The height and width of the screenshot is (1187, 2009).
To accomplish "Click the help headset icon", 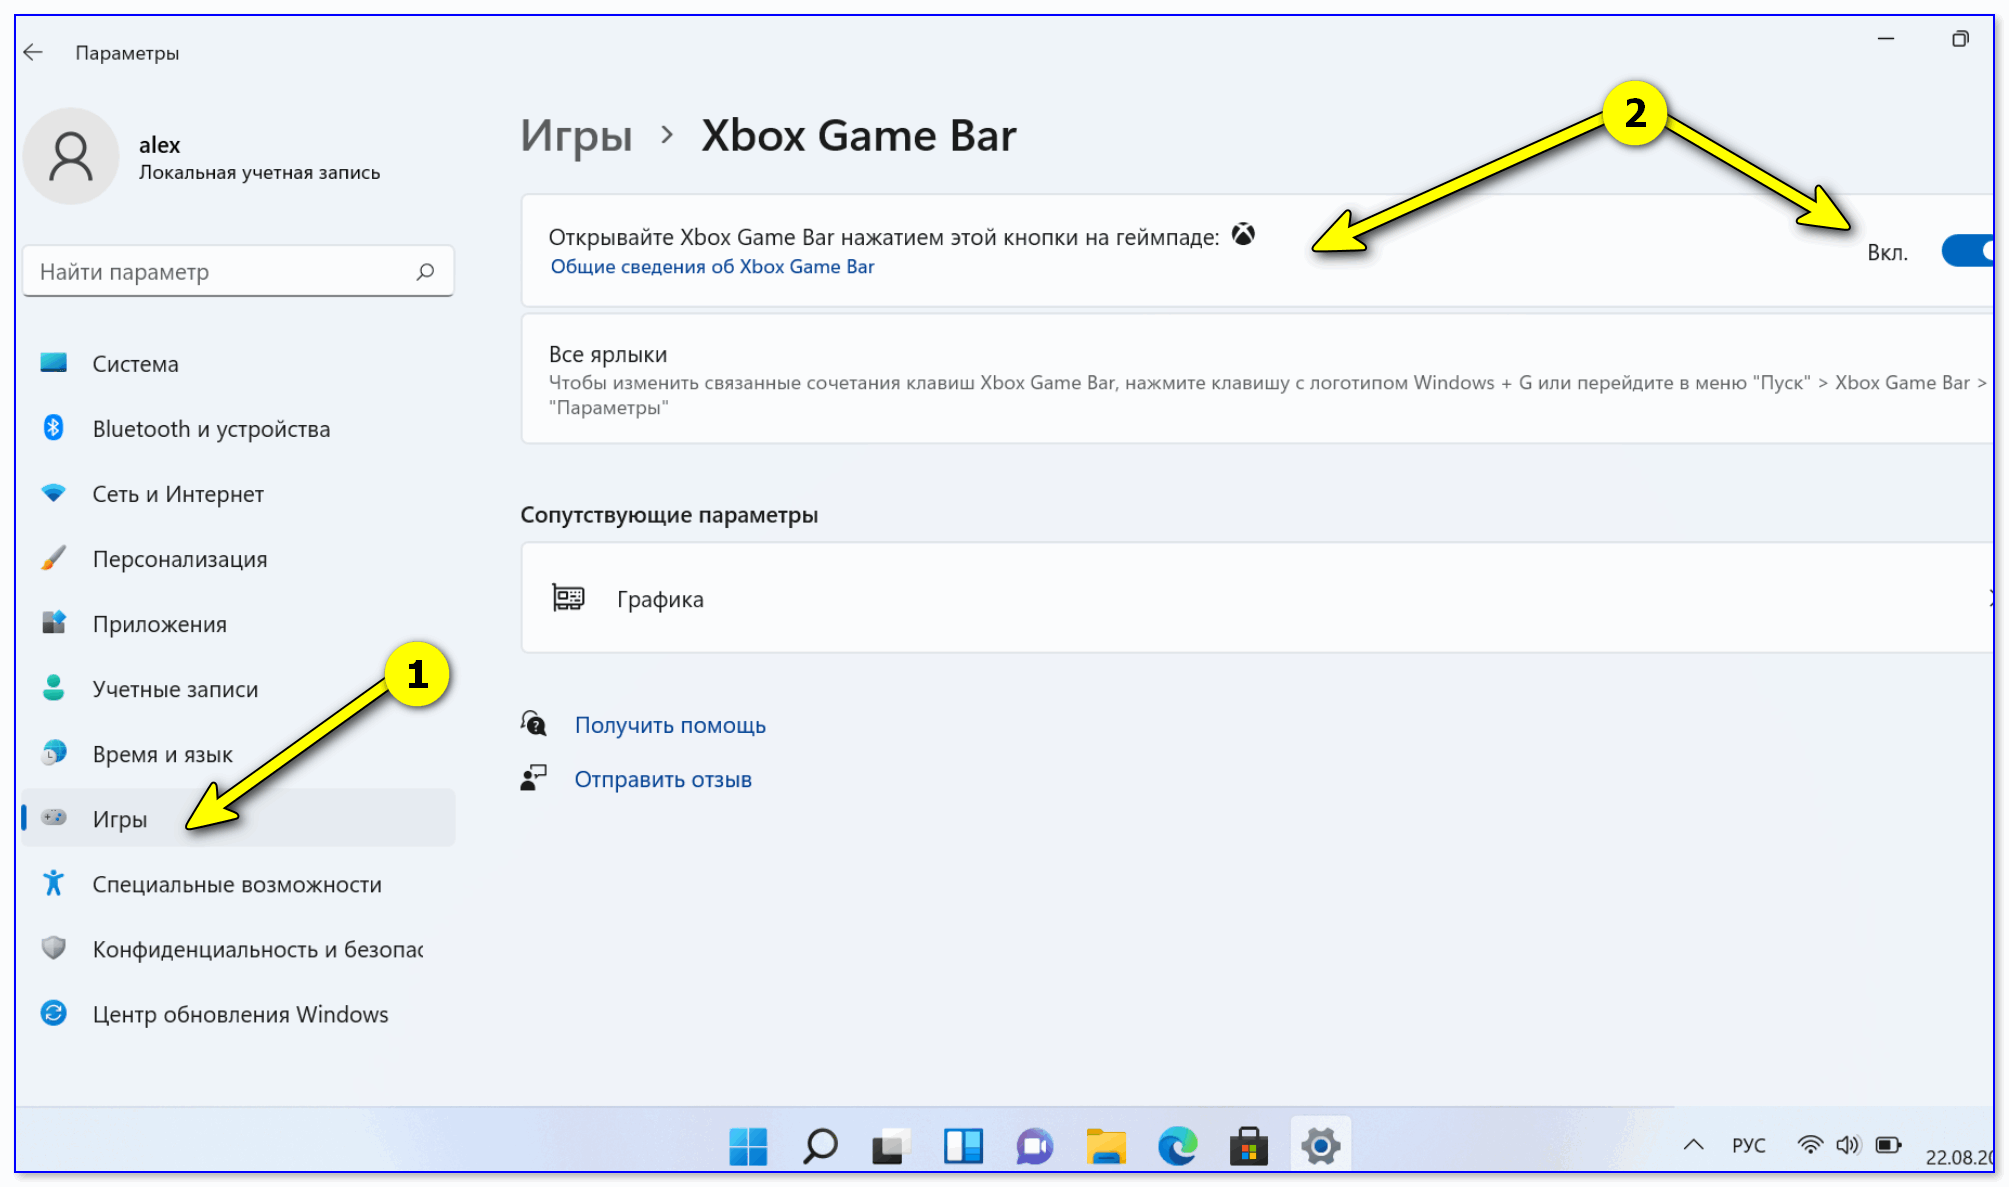I will tap(534, 723).
